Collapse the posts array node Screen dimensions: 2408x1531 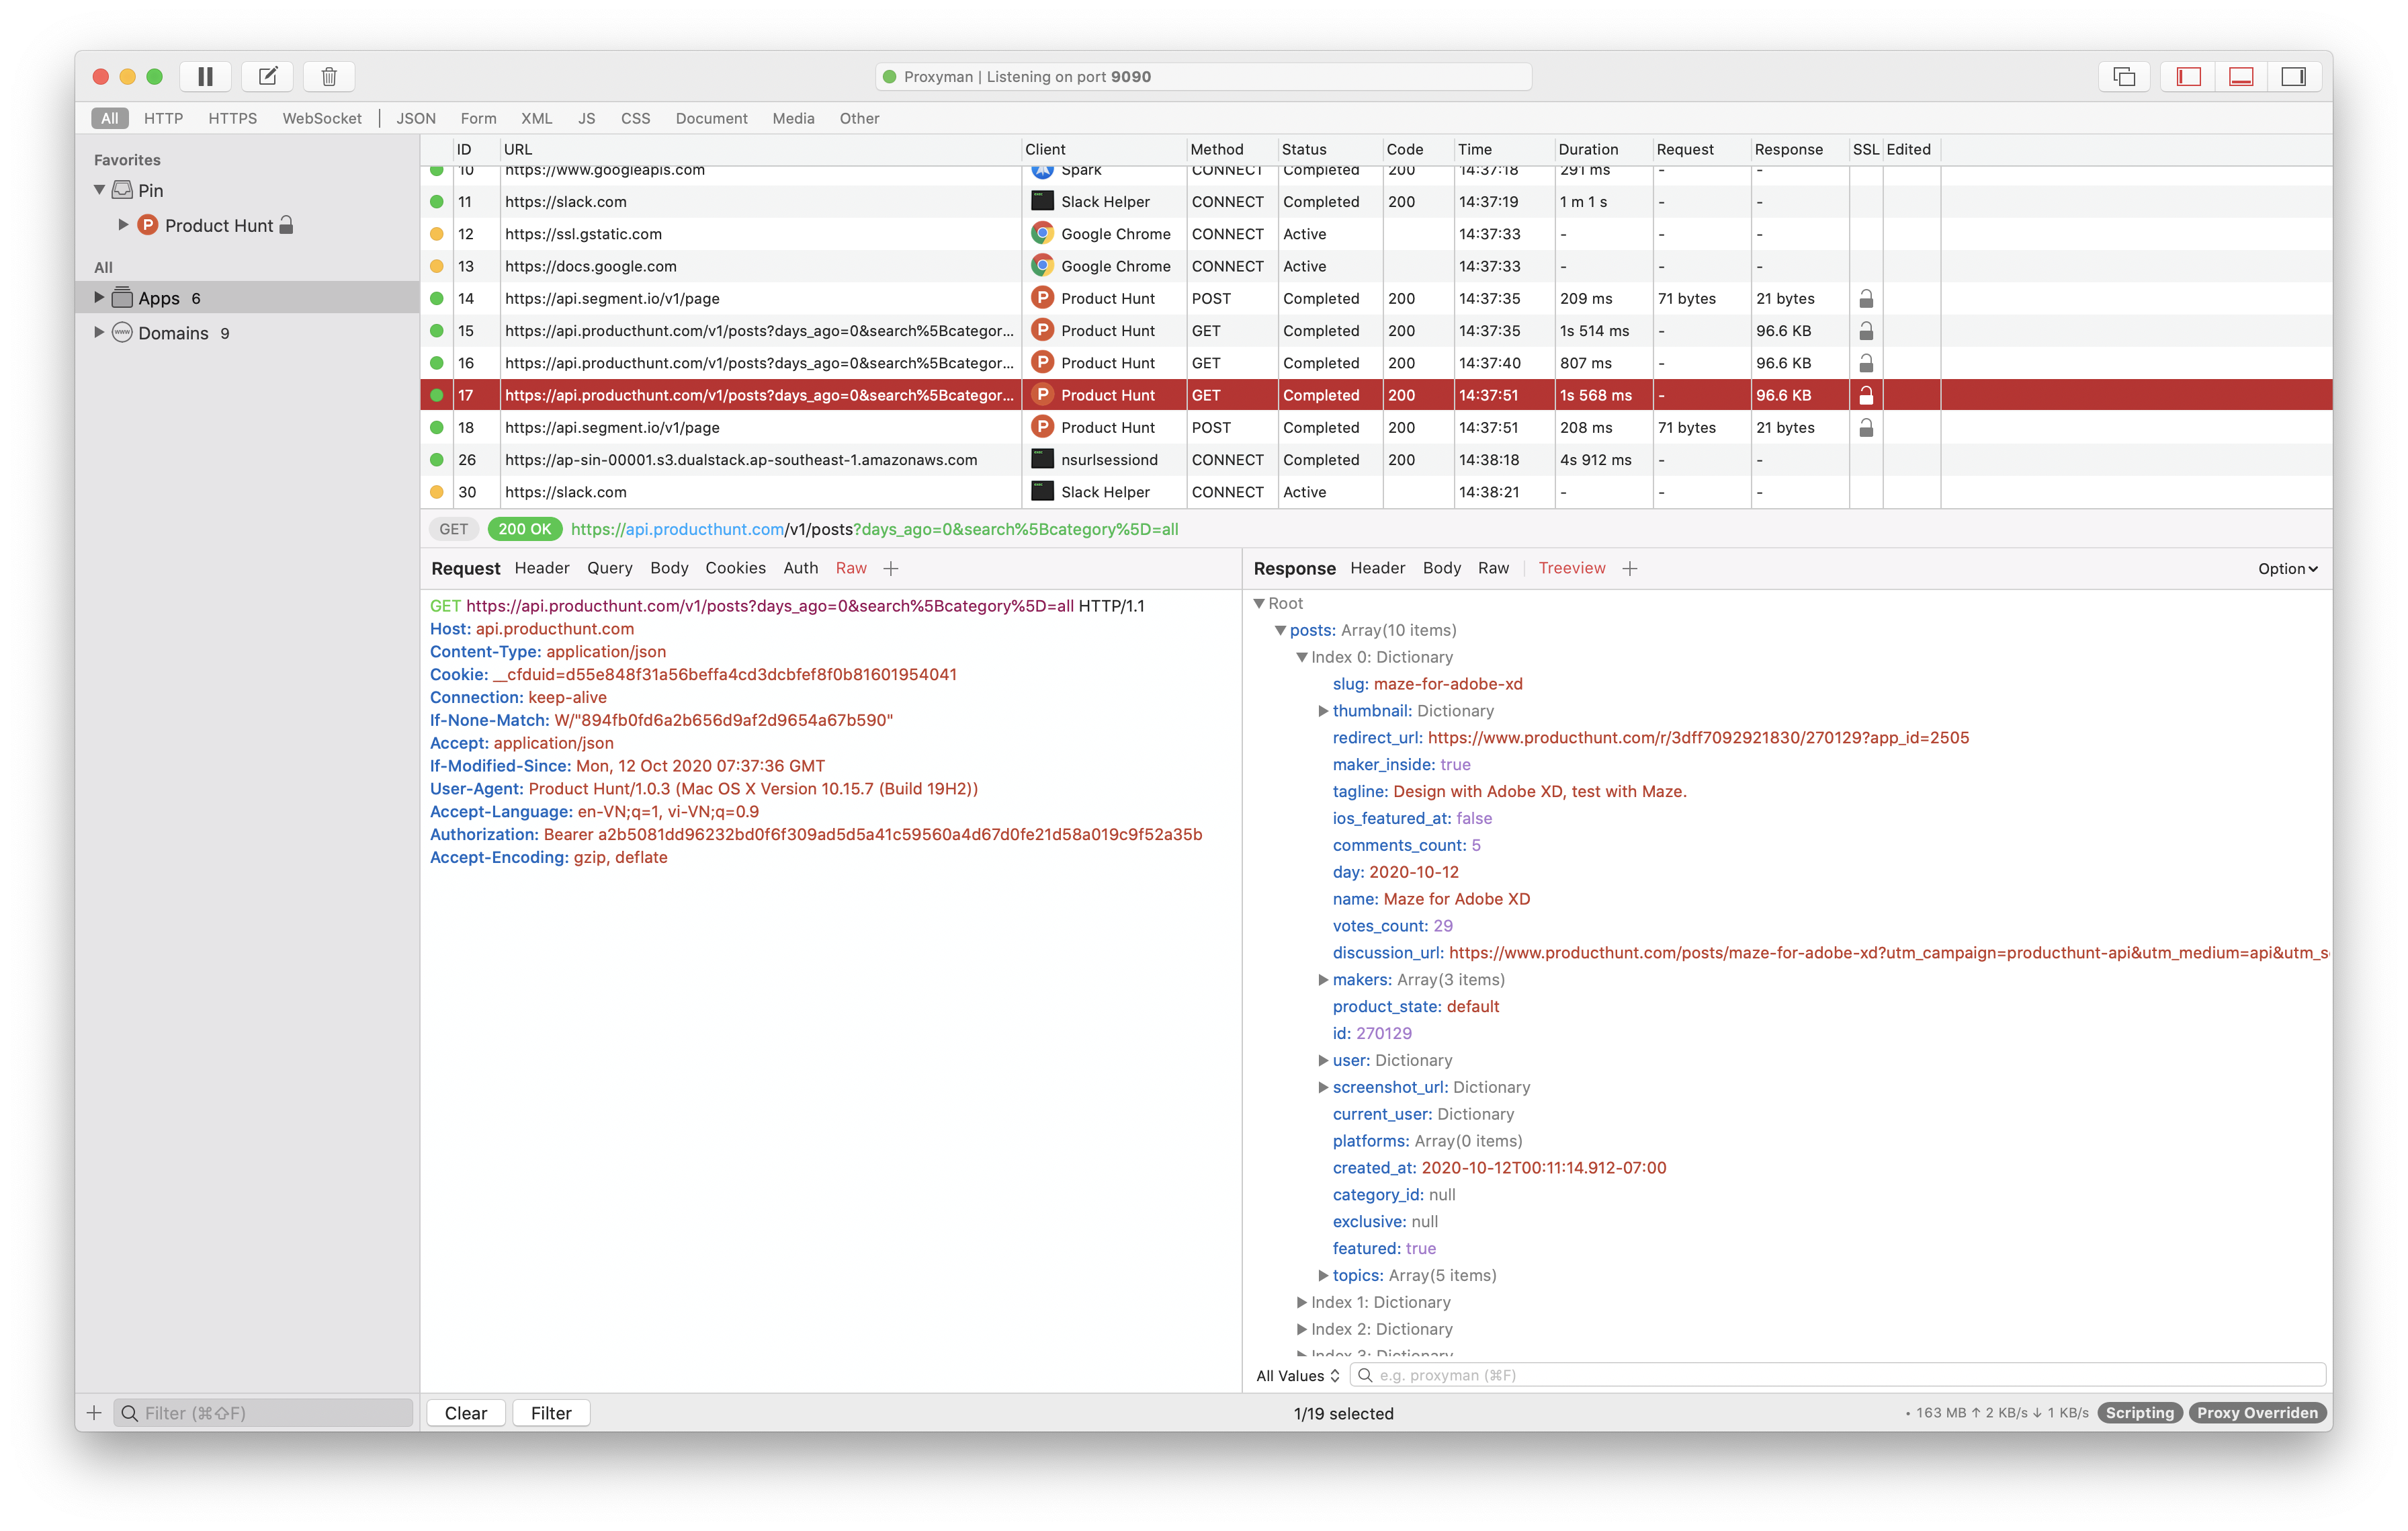1280,630
